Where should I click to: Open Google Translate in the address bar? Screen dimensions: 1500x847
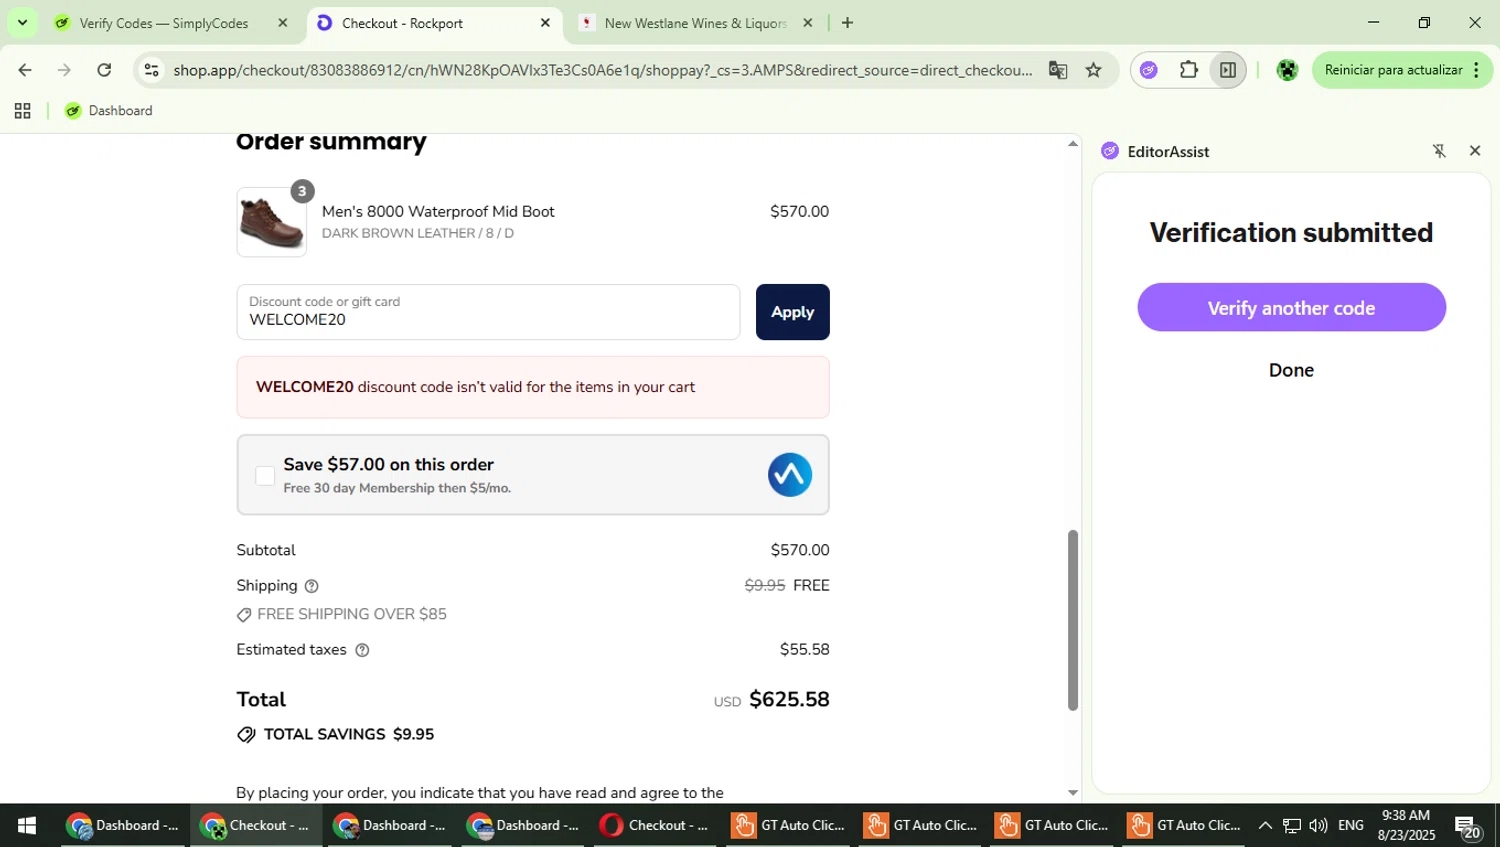[1057, 69]
